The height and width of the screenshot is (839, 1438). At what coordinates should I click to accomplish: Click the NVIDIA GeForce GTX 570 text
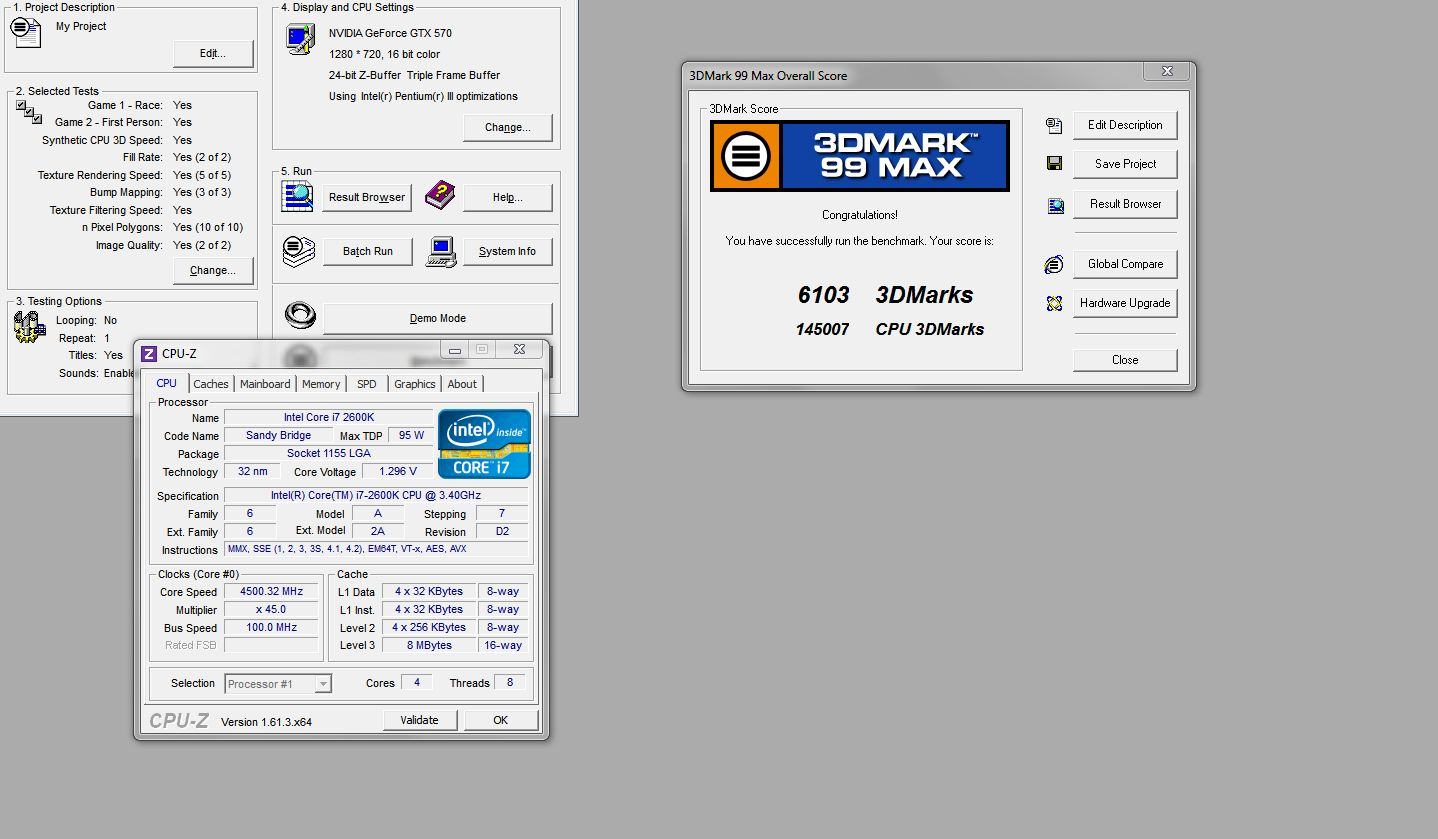[x=390, y=33]
